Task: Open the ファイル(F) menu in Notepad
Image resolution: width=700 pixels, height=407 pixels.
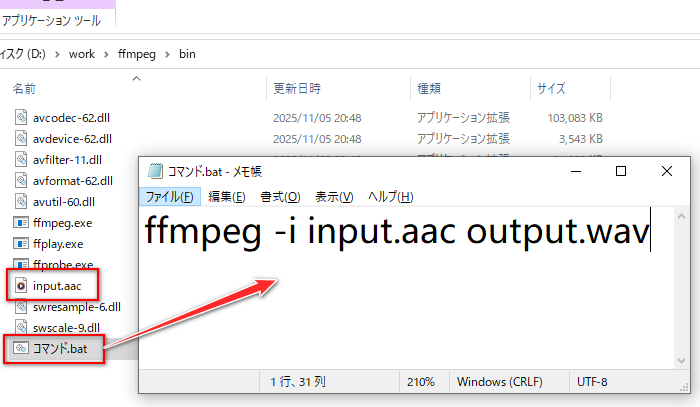Action: pyautogui.click(x=170, y=197)
